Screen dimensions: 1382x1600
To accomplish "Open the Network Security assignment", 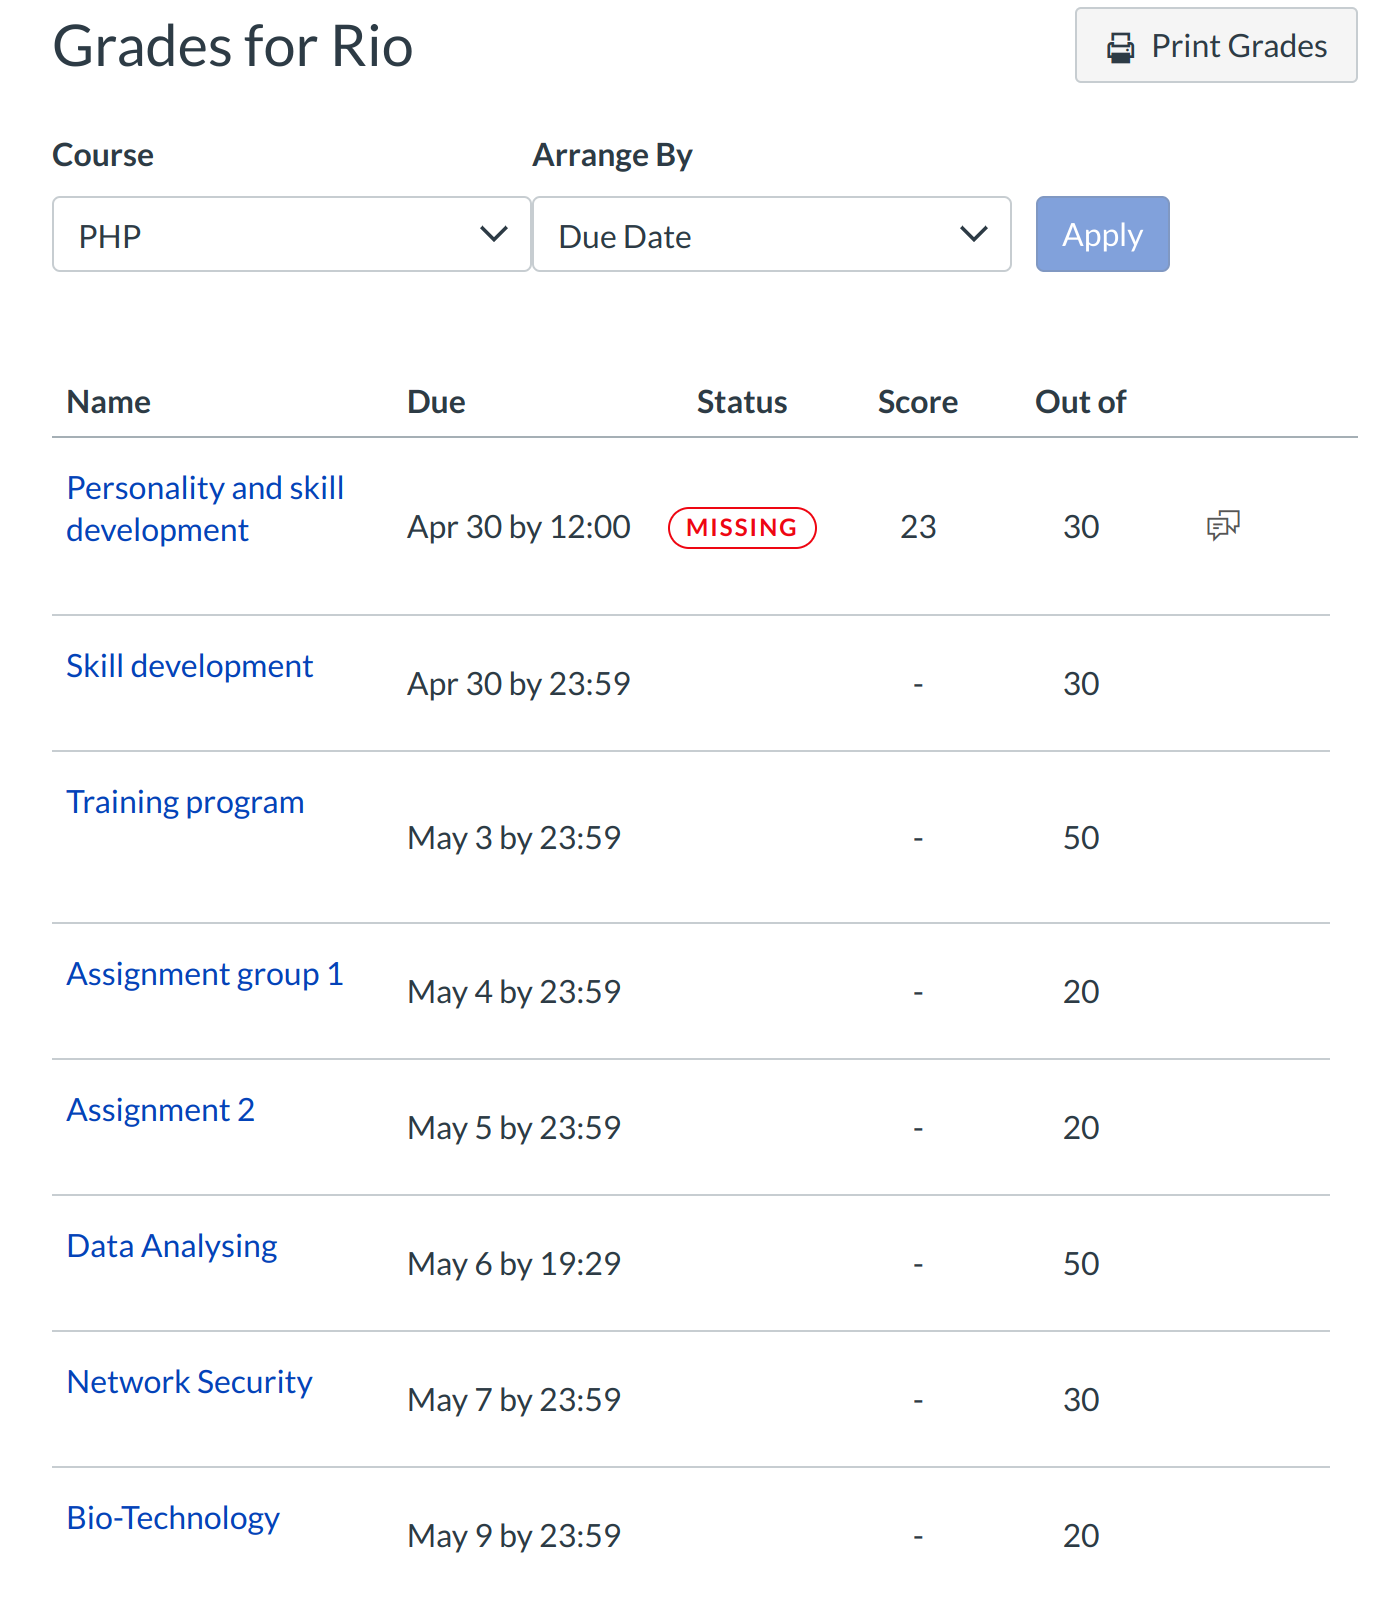I will [x=190, y=1382].
